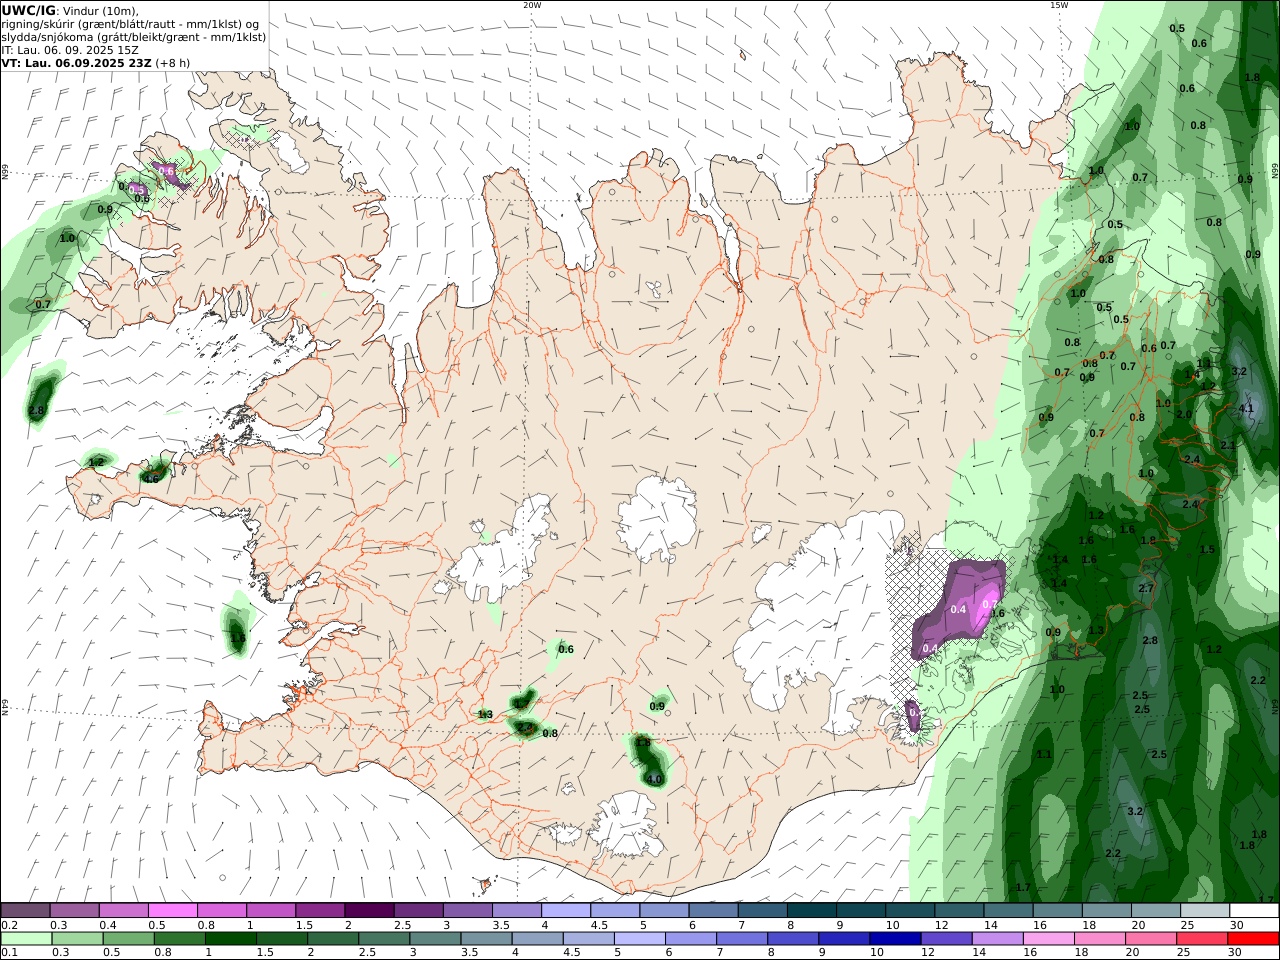Click the '20W' longitude label

[x=532, y=5]
